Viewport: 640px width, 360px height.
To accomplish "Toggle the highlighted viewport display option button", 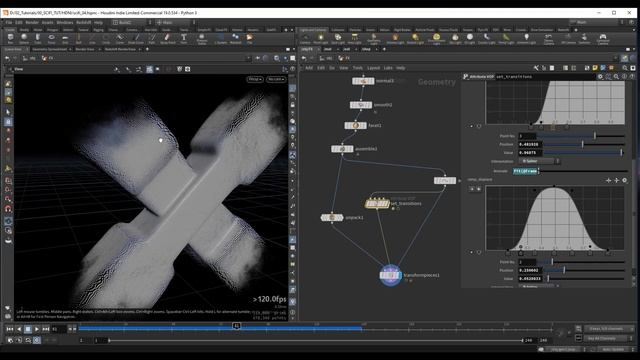I will [149, 69].
